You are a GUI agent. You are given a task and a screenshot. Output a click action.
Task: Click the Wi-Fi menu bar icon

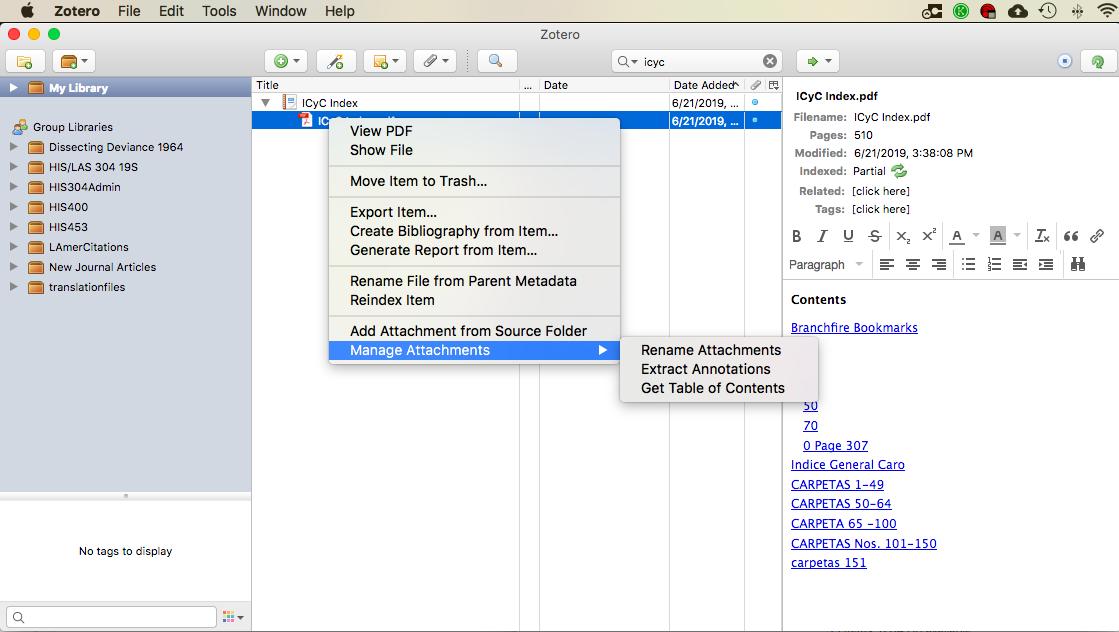click(x=1107, y=11)
